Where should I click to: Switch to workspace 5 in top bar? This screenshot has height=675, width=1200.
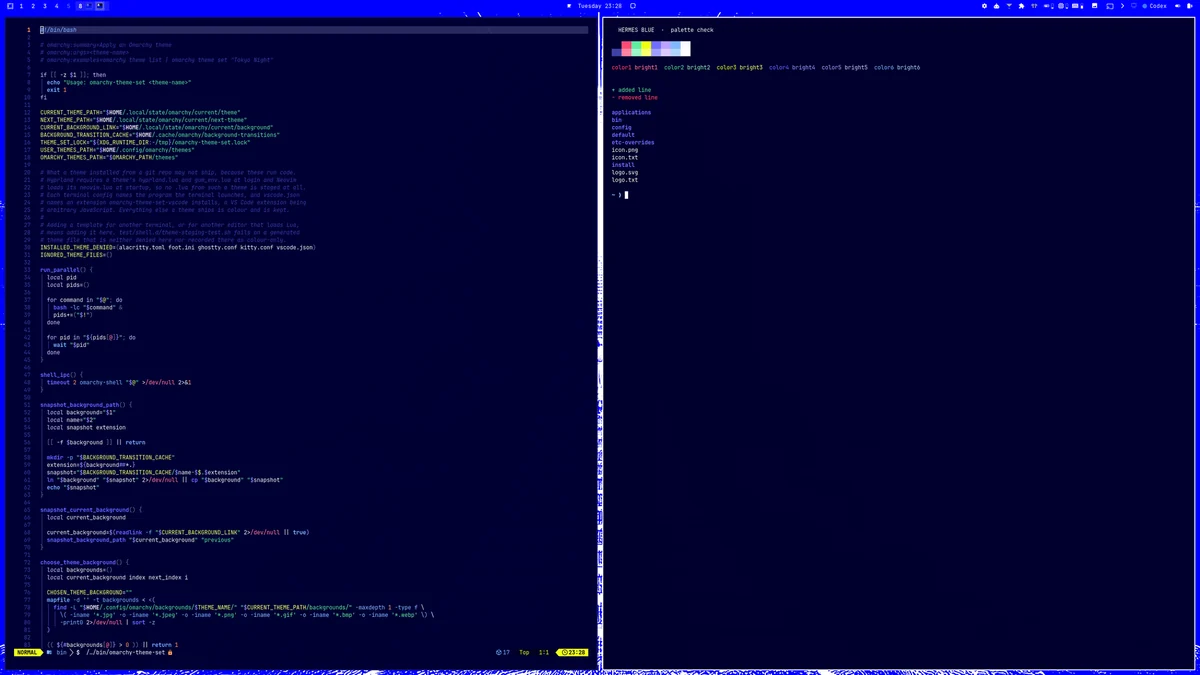69,6
